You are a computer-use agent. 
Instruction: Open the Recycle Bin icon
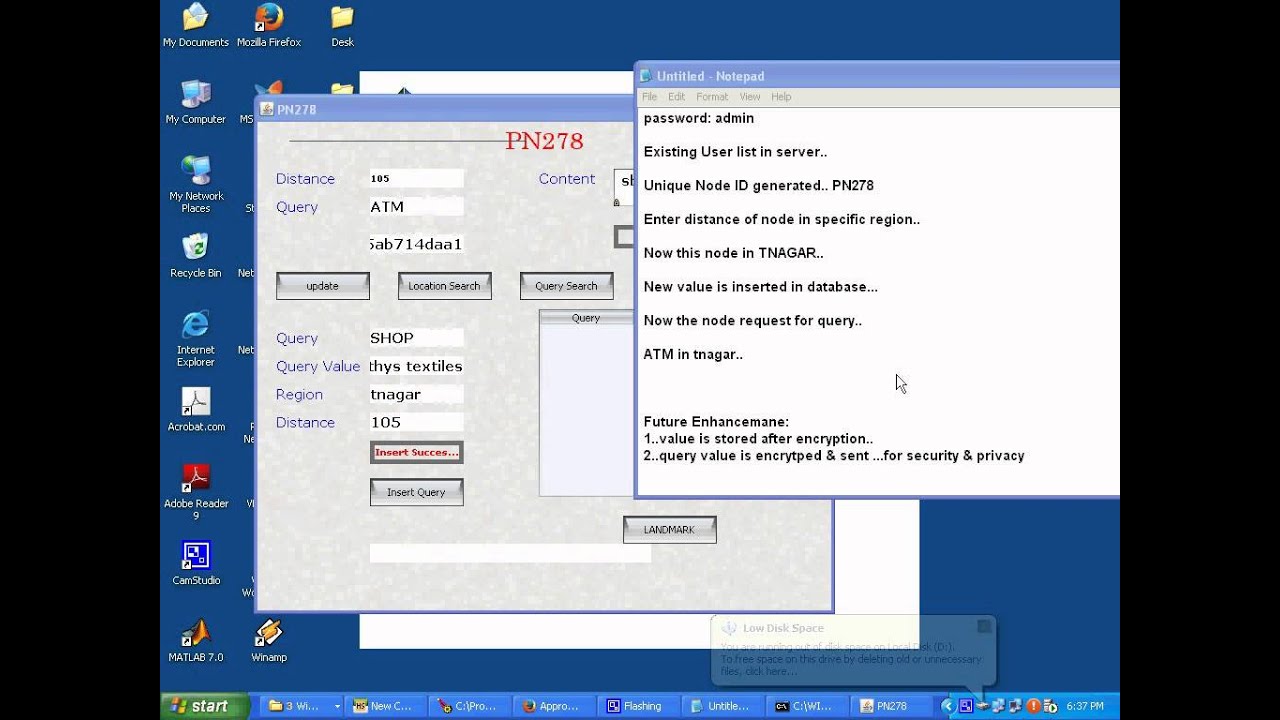coord(196,256)
